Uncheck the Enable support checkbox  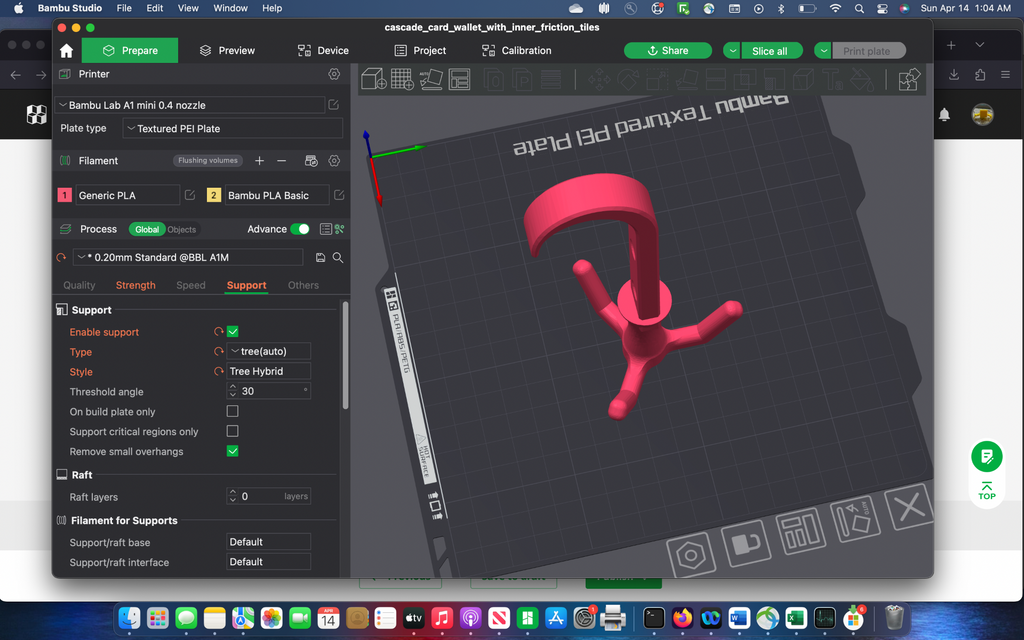232,332
